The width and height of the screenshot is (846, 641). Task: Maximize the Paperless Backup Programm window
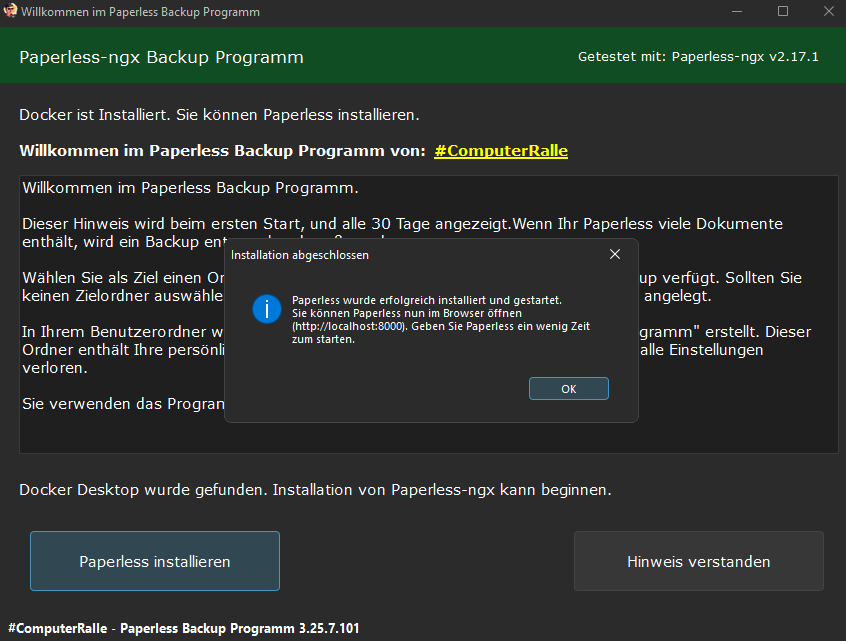pyautogui.click(x=783, y=12)
